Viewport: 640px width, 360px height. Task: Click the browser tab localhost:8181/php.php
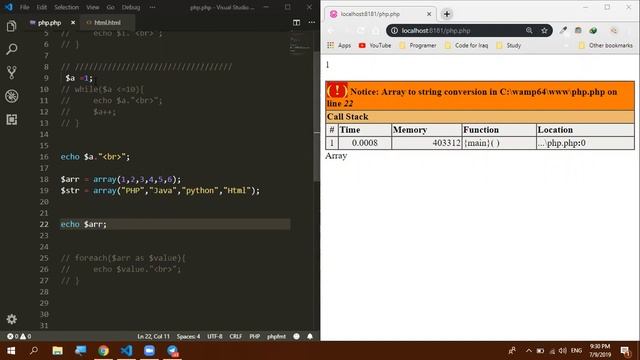380,14
